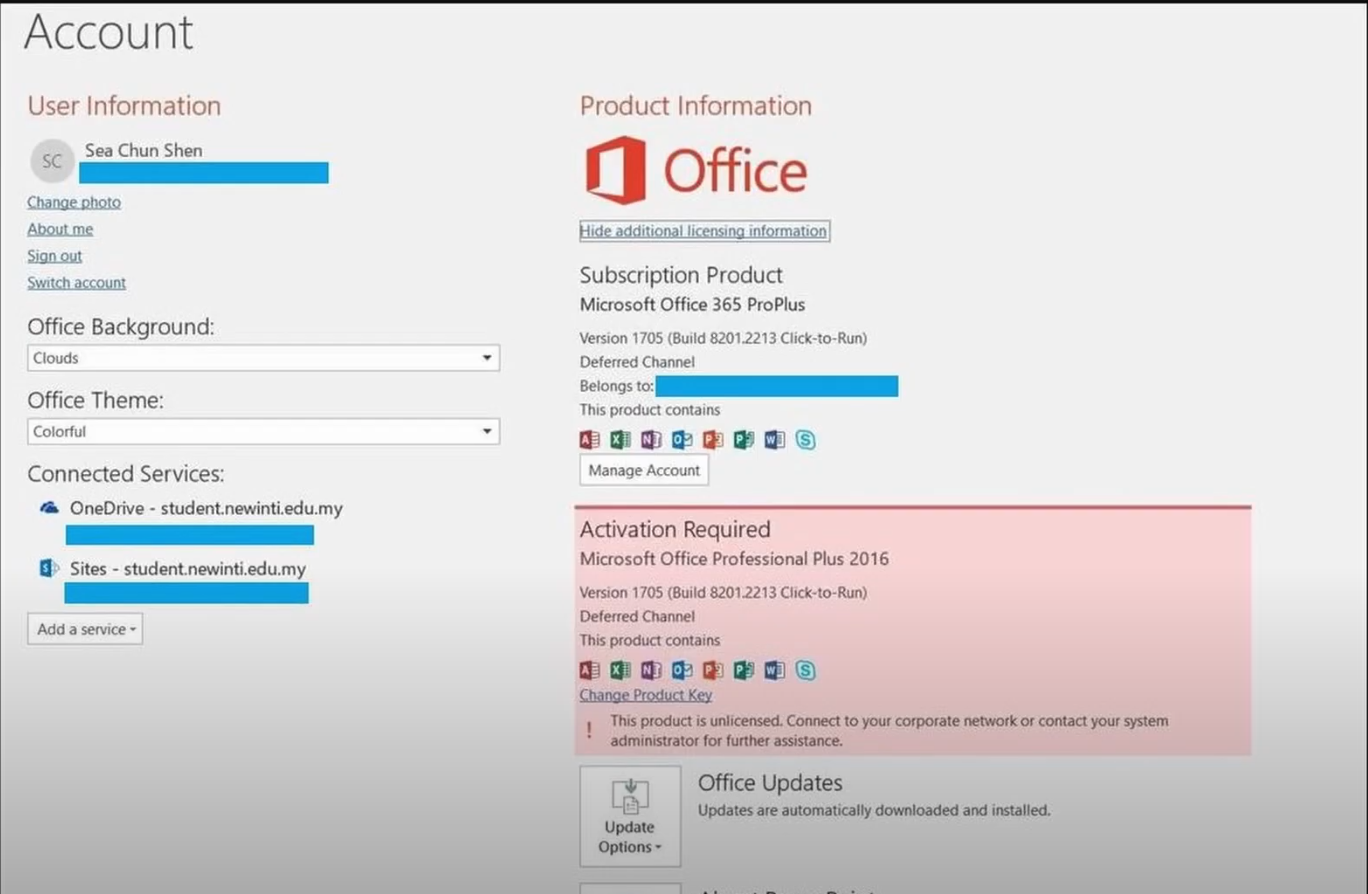Click the SC user avatar circle
Screen dimensions: 1368x894
52,161
